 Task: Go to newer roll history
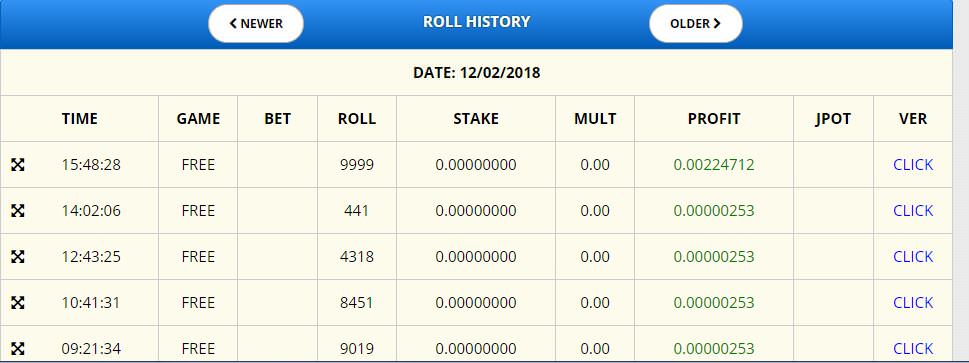pyautogui.click(x=256, y=23)
